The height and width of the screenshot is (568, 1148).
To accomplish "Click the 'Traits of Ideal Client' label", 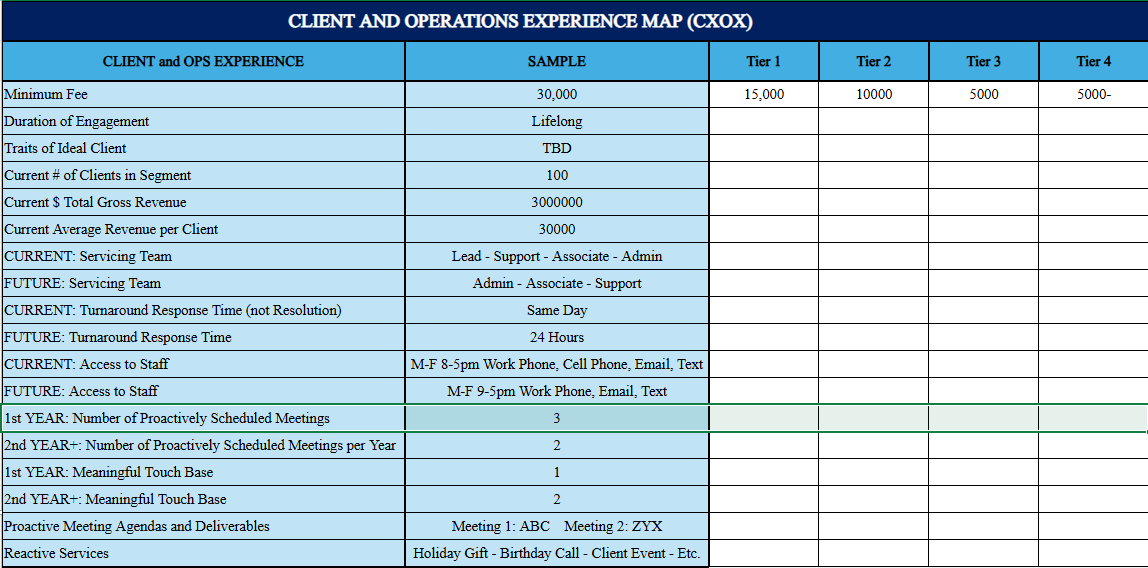I will point(204,149).
